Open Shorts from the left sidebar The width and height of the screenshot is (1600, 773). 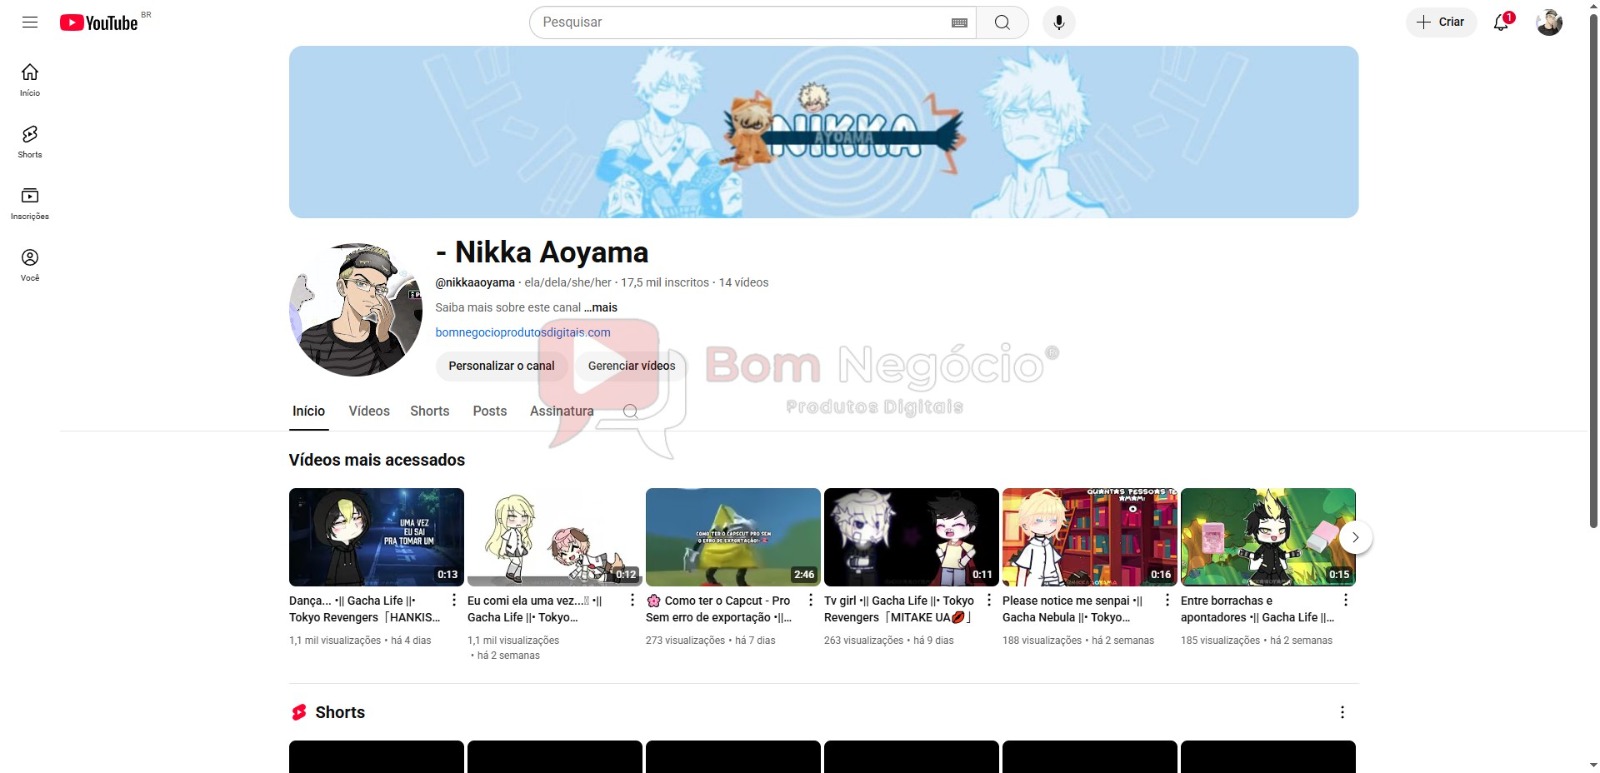[x=30, y=141]
